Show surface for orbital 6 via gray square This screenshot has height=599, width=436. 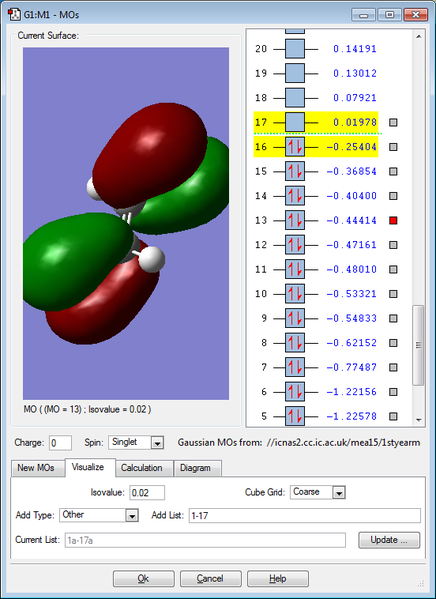tap(393, 391)
